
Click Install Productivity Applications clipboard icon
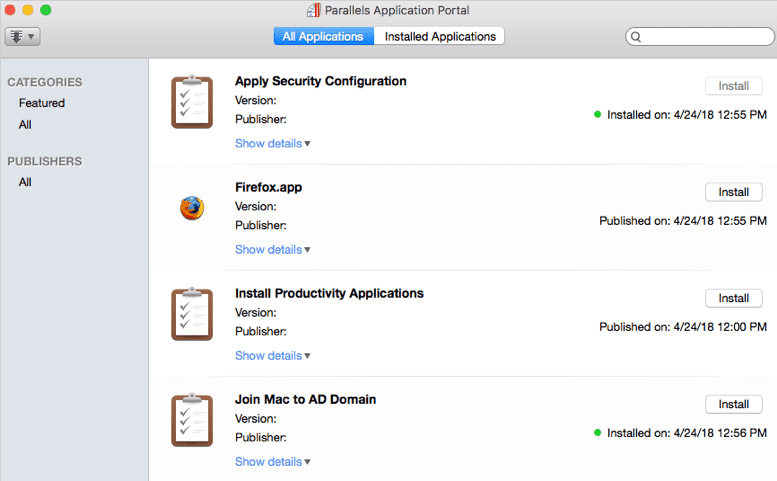192,314
